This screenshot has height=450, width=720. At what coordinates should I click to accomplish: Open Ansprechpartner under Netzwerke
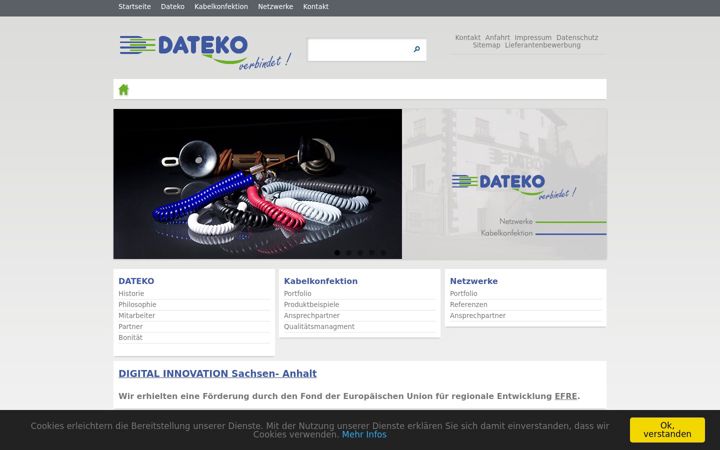(478, 315)
